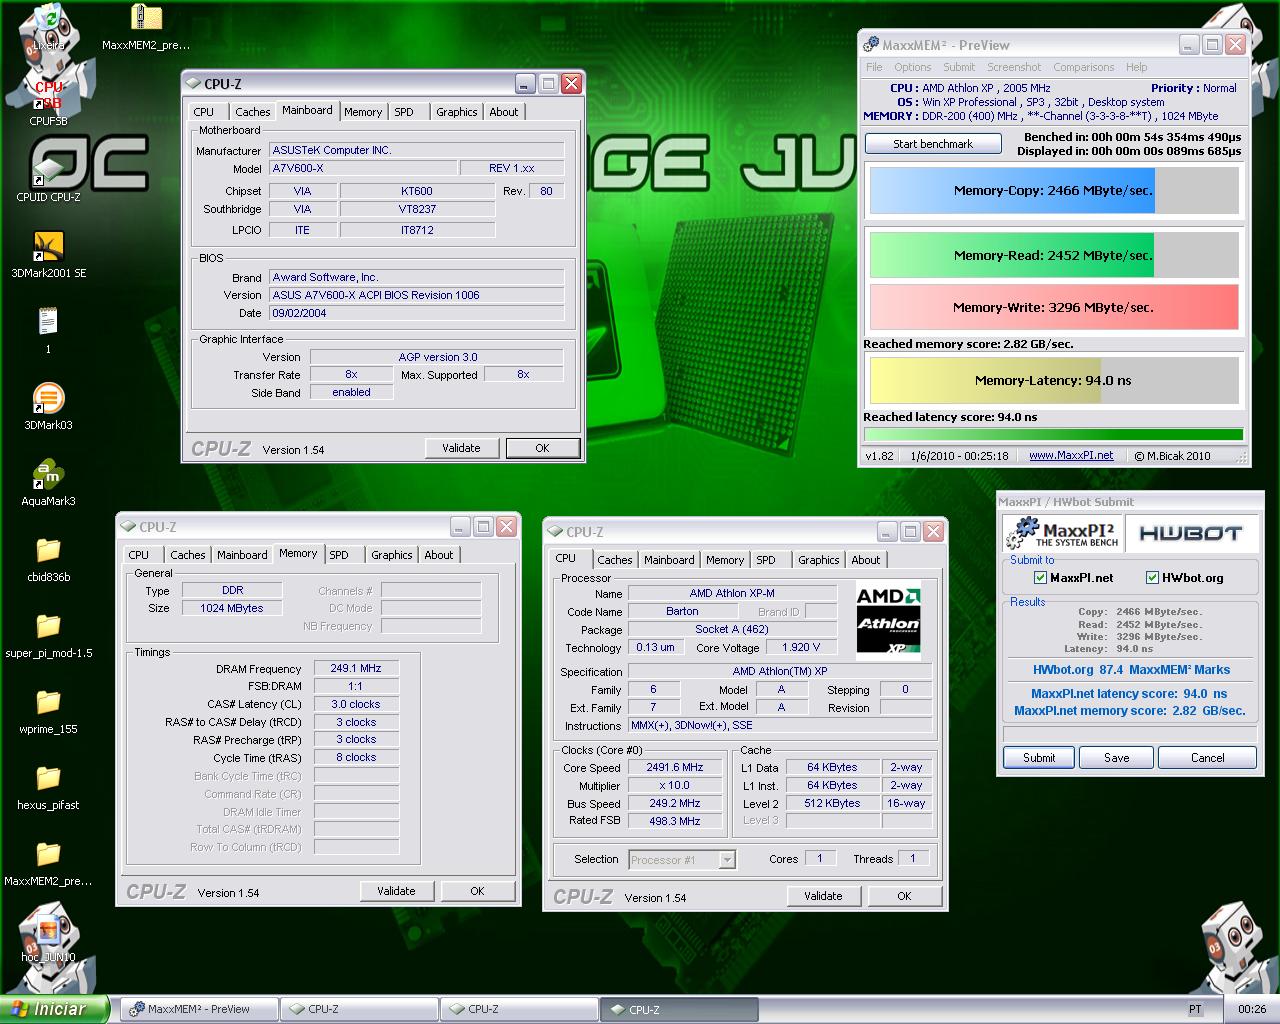Click Save button in HWbot Submit dialog
This screenshot has height=1024, width=1280.
pos(1117,758)
